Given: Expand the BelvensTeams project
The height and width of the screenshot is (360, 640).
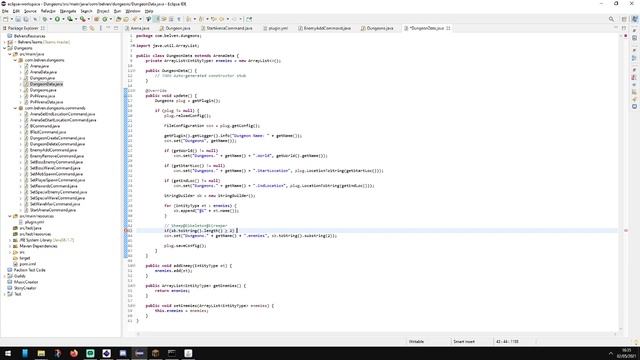Looking at the screenshot, I should click(4, 42).
